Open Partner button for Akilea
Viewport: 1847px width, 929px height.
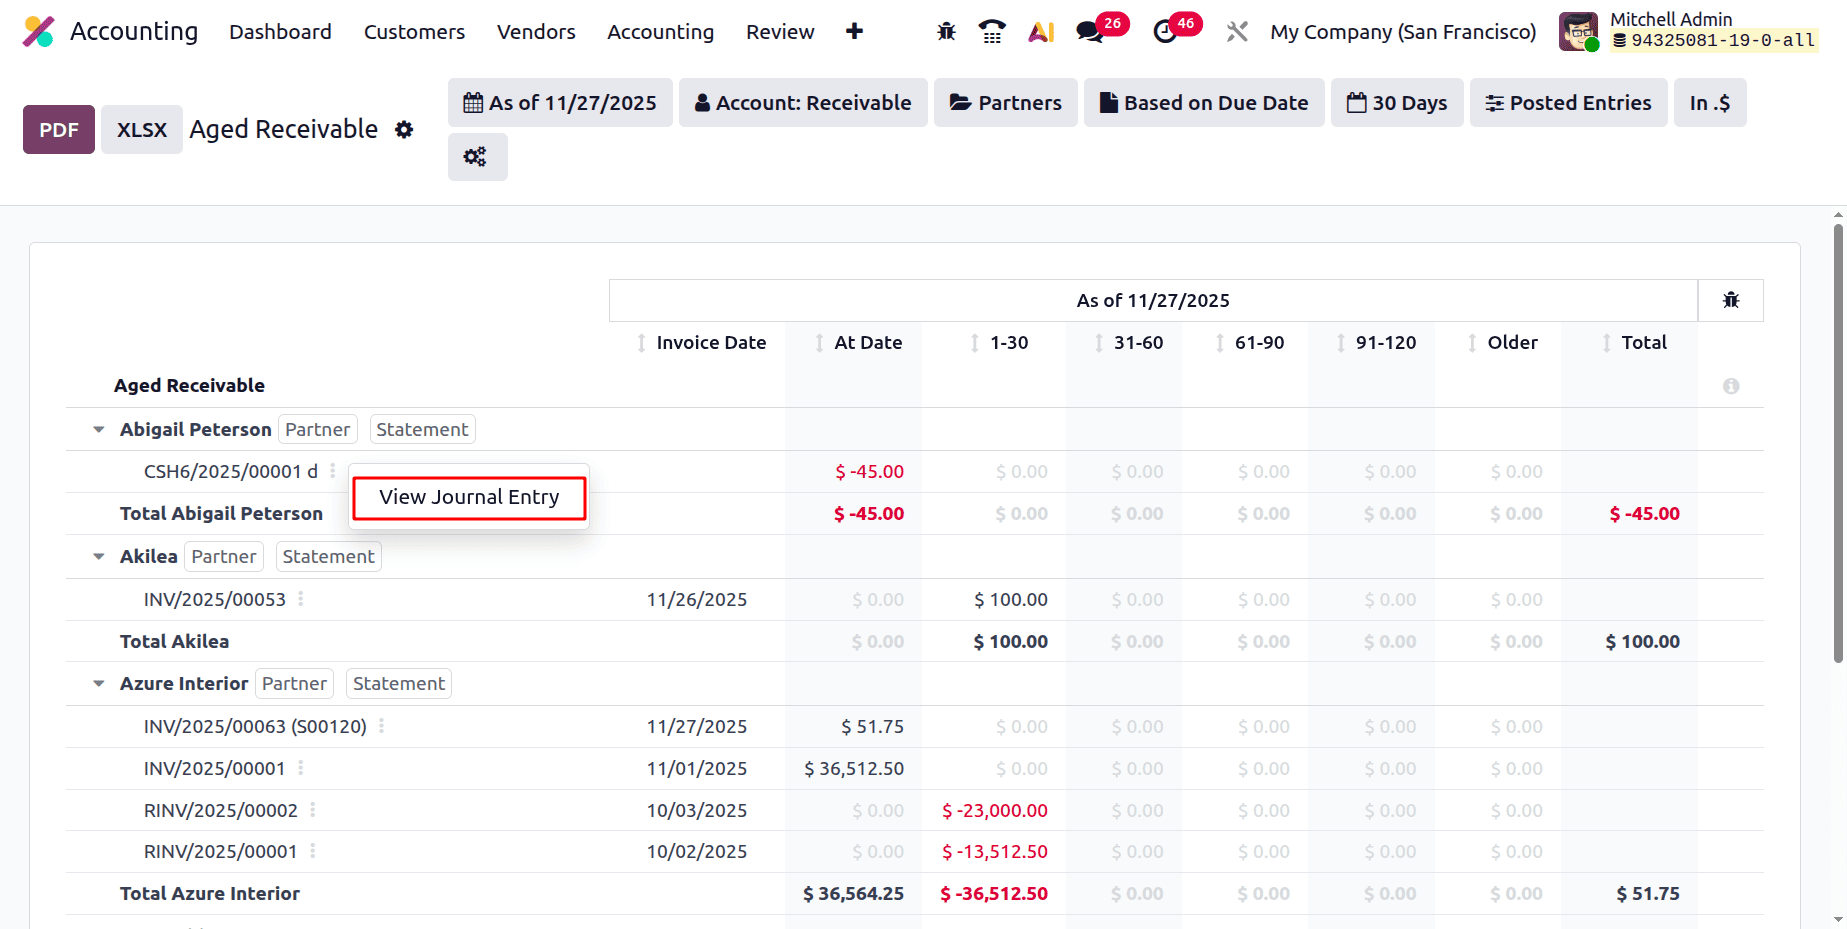224,557
